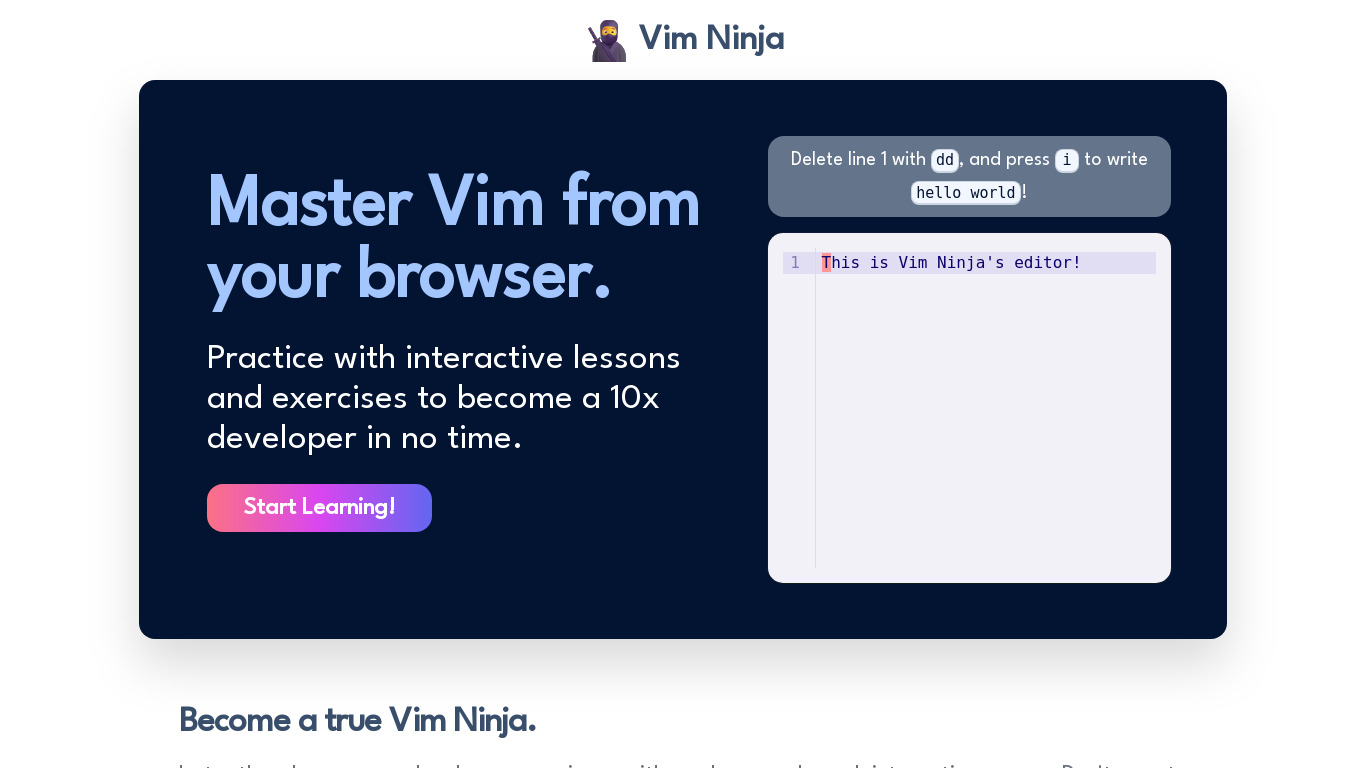This screenshot has height=768, width=1366.
Task: Click the ninja emoji logo icon
Action: (607, 41)
